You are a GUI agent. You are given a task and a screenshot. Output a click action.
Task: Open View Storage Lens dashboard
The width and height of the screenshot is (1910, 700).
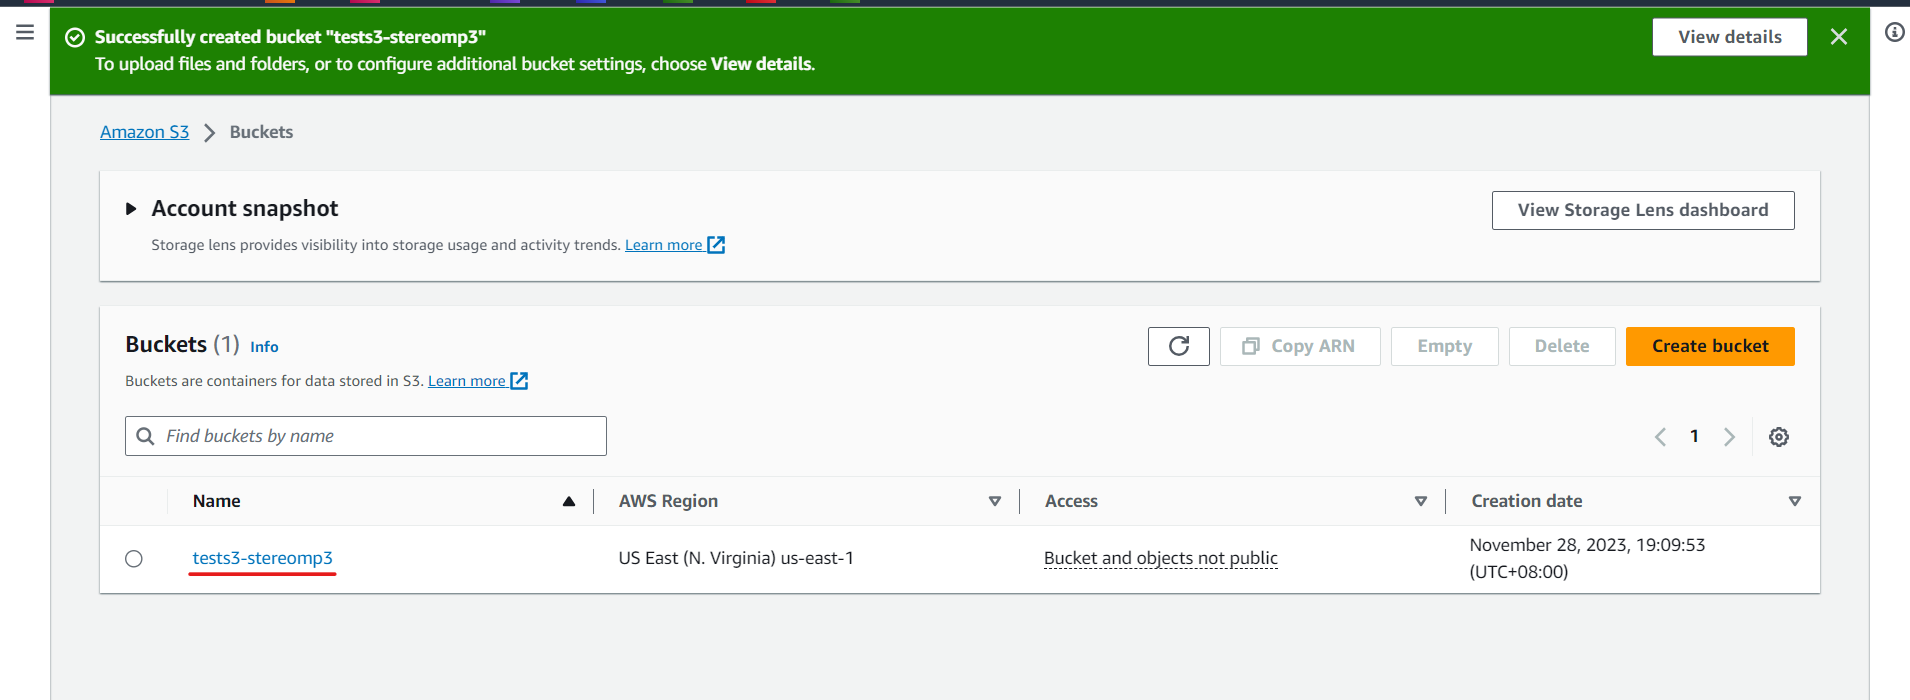pos(1642,210)
